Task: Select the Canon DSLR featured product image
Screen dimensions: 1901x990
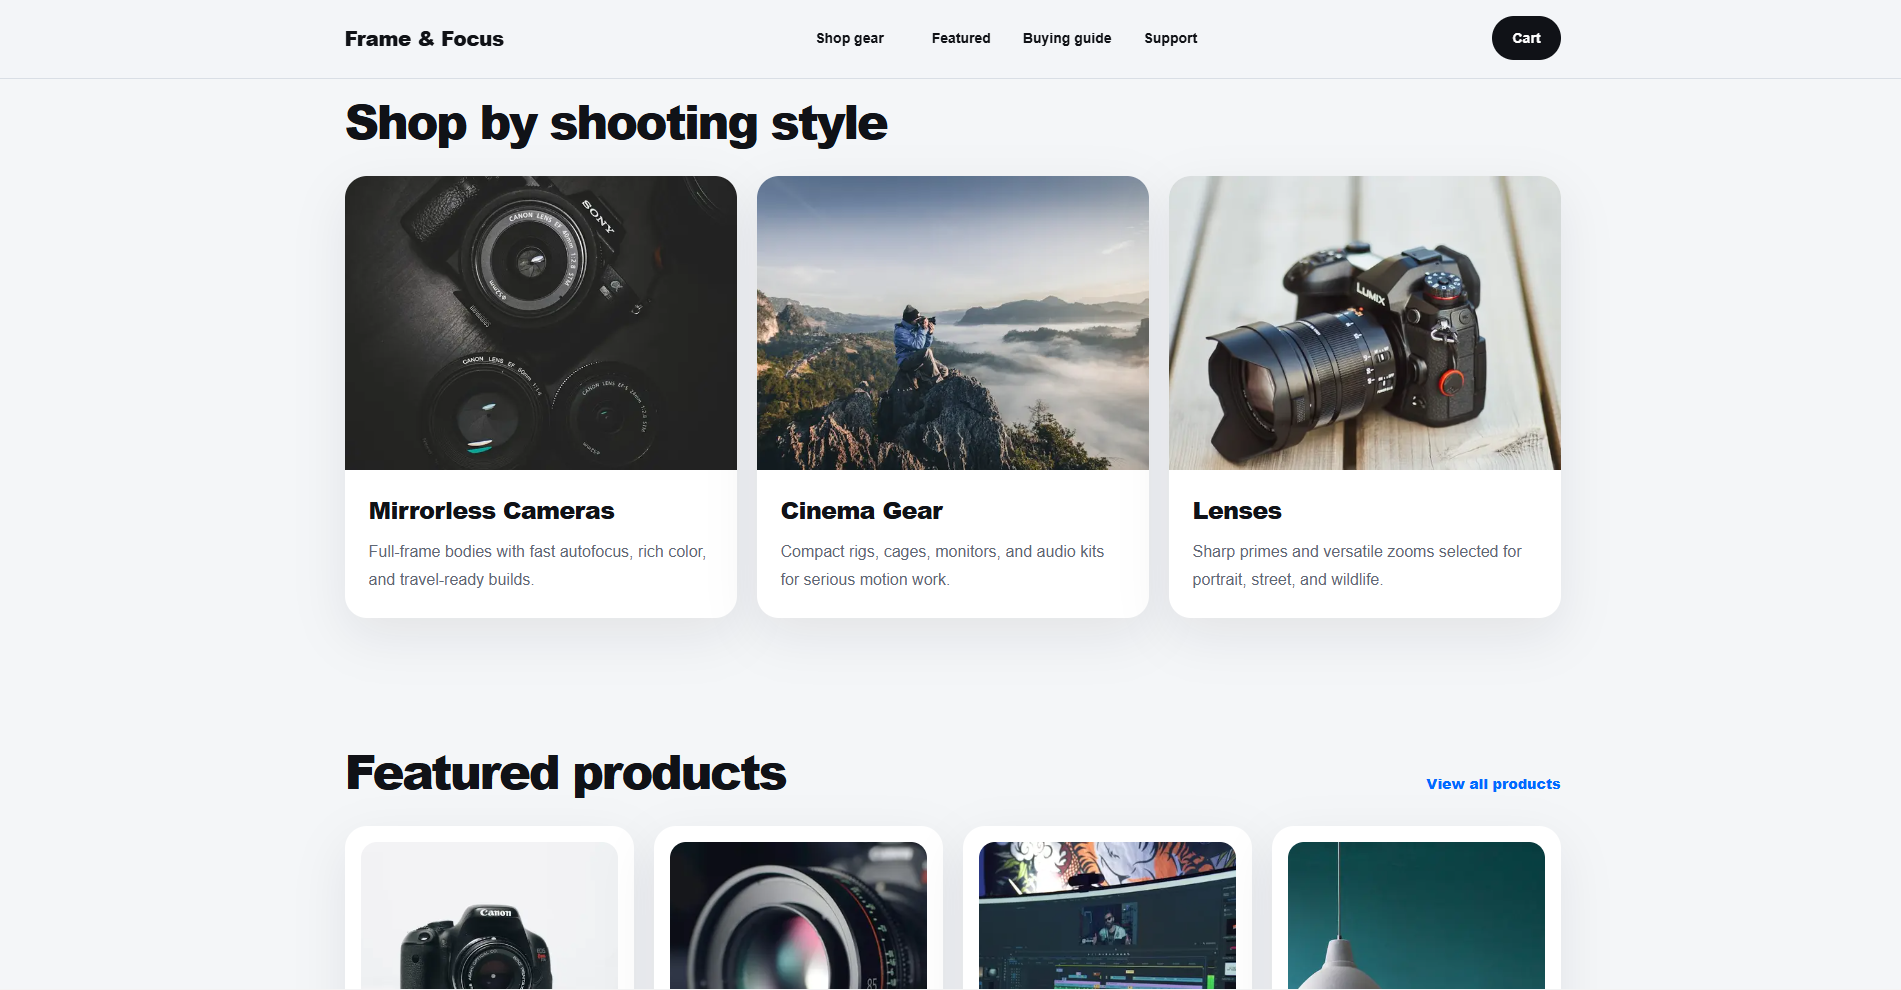Action: click(489, 916)
